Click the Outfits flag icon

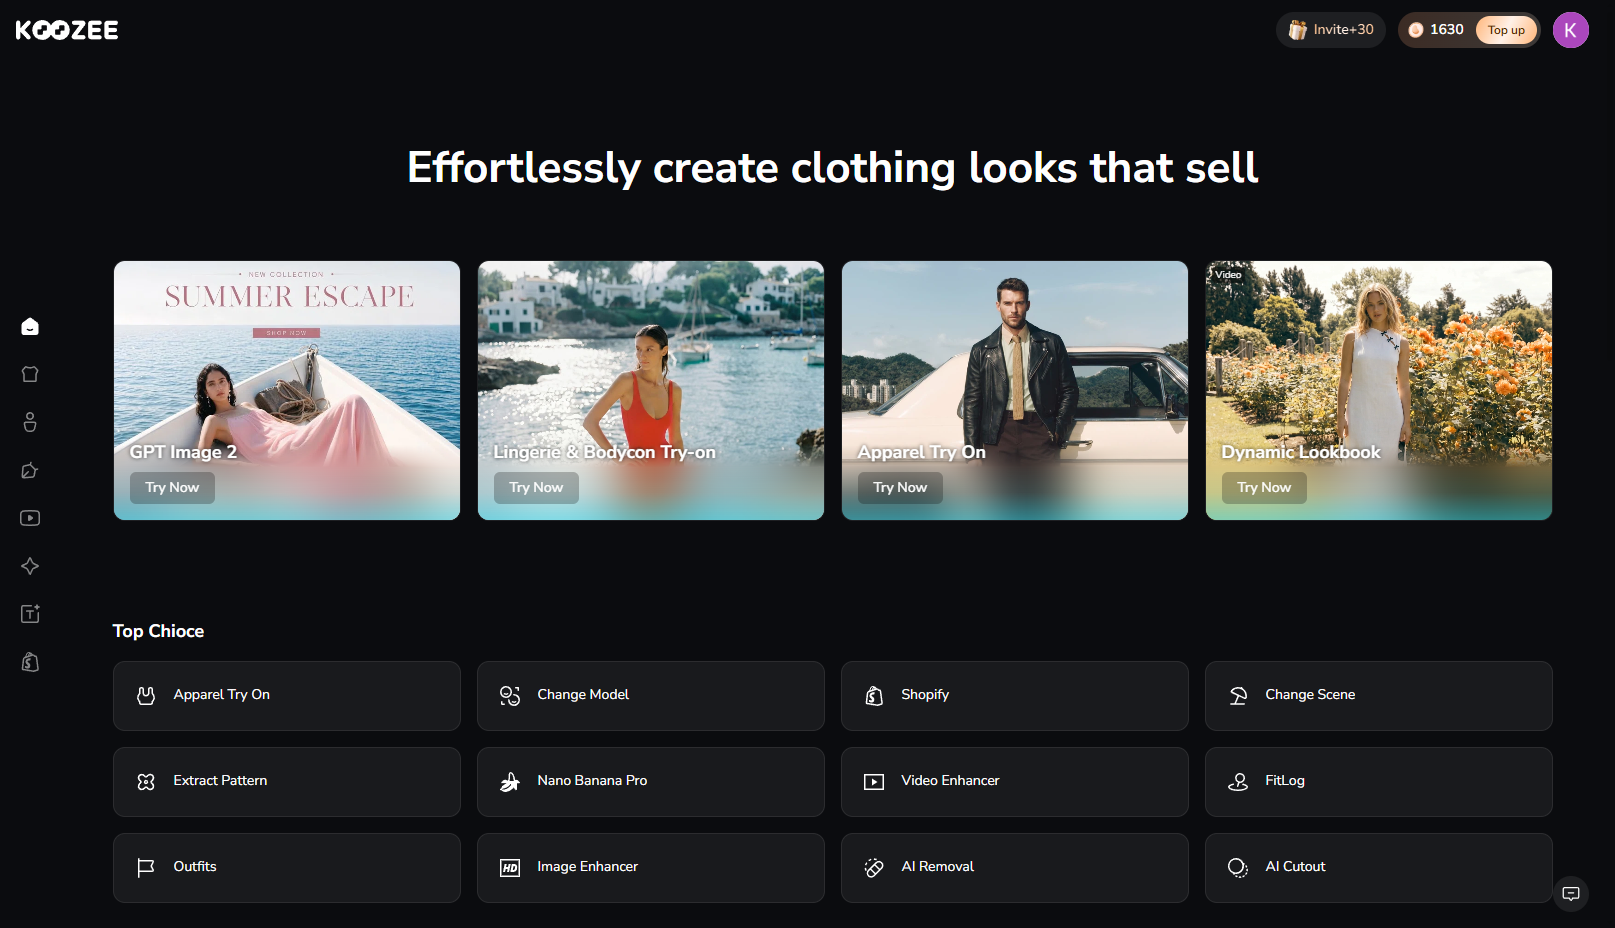click(x=146, y=867)
